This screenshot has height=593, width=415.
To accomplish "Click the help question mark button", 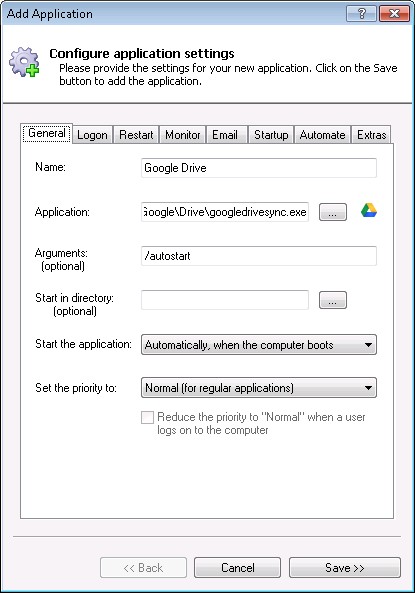I will (x=361, y=14).
